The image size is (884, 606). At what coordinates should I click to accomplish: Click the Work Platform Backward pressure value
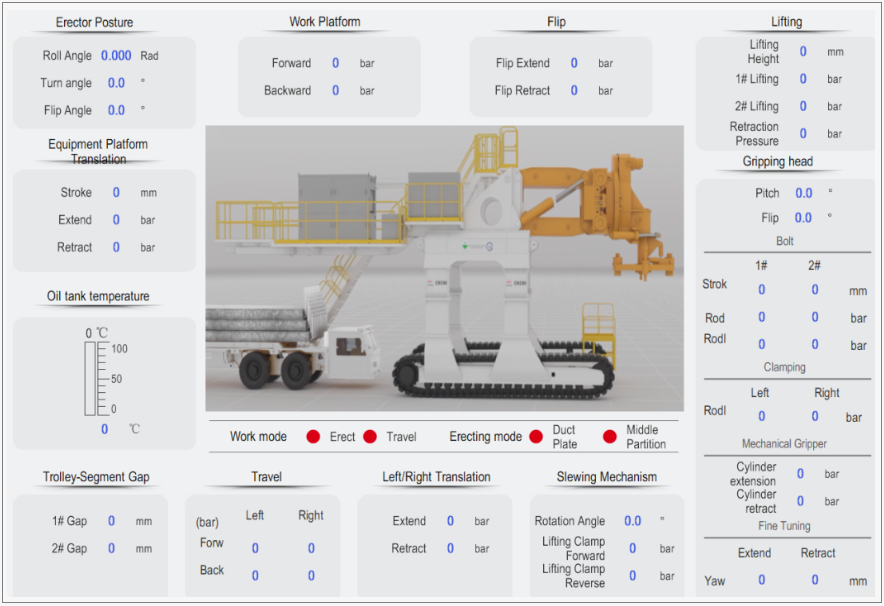(x=335, y=90)
